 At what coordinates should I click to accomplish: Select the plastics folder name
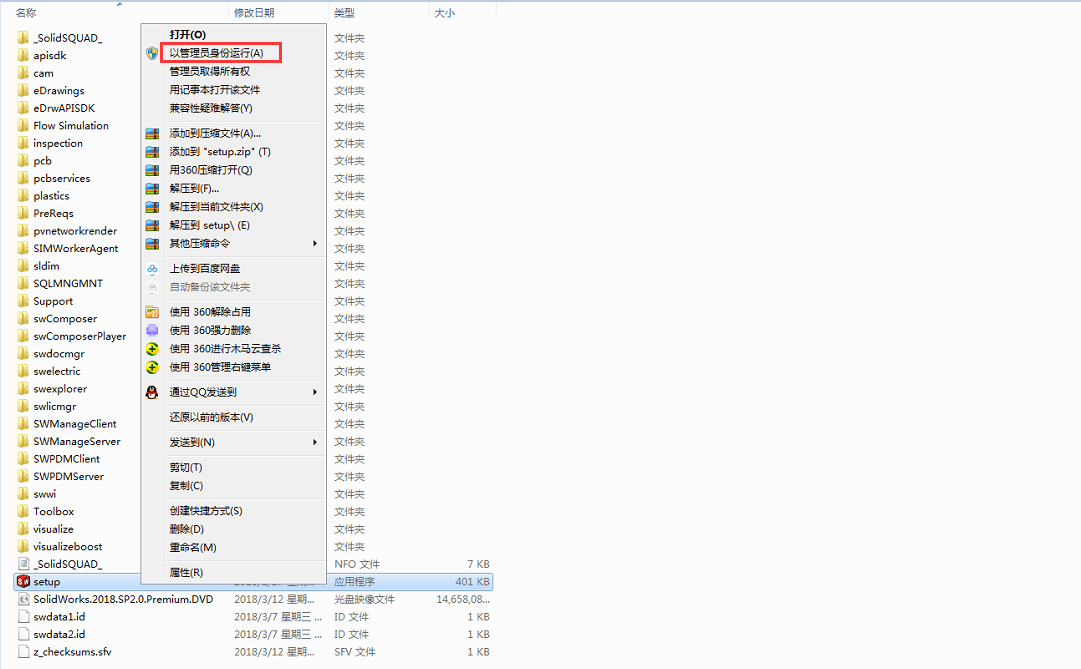pos(51,196)
